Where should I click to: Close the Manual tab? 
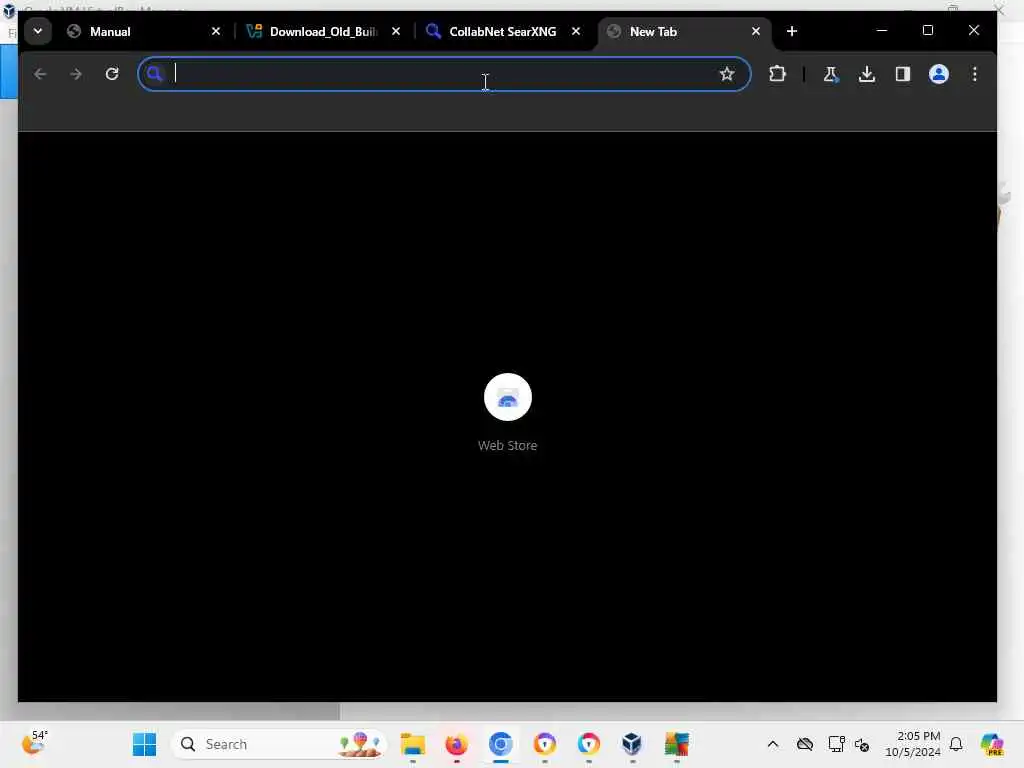(216, 31)
